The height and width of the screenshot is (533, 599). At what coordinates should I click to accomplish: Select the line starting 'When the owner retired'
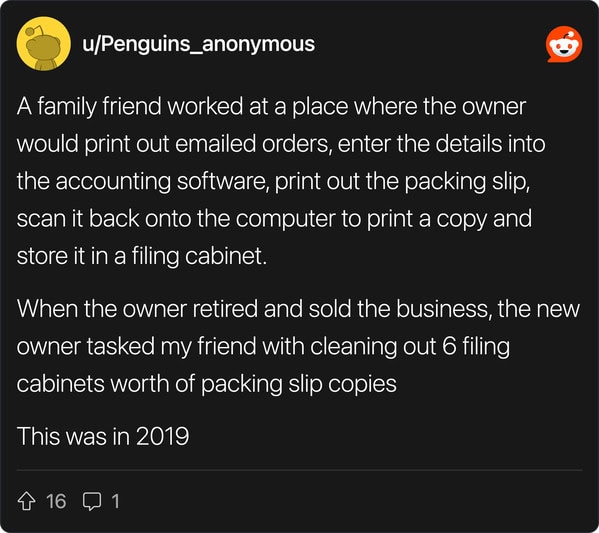coord(298,309)
